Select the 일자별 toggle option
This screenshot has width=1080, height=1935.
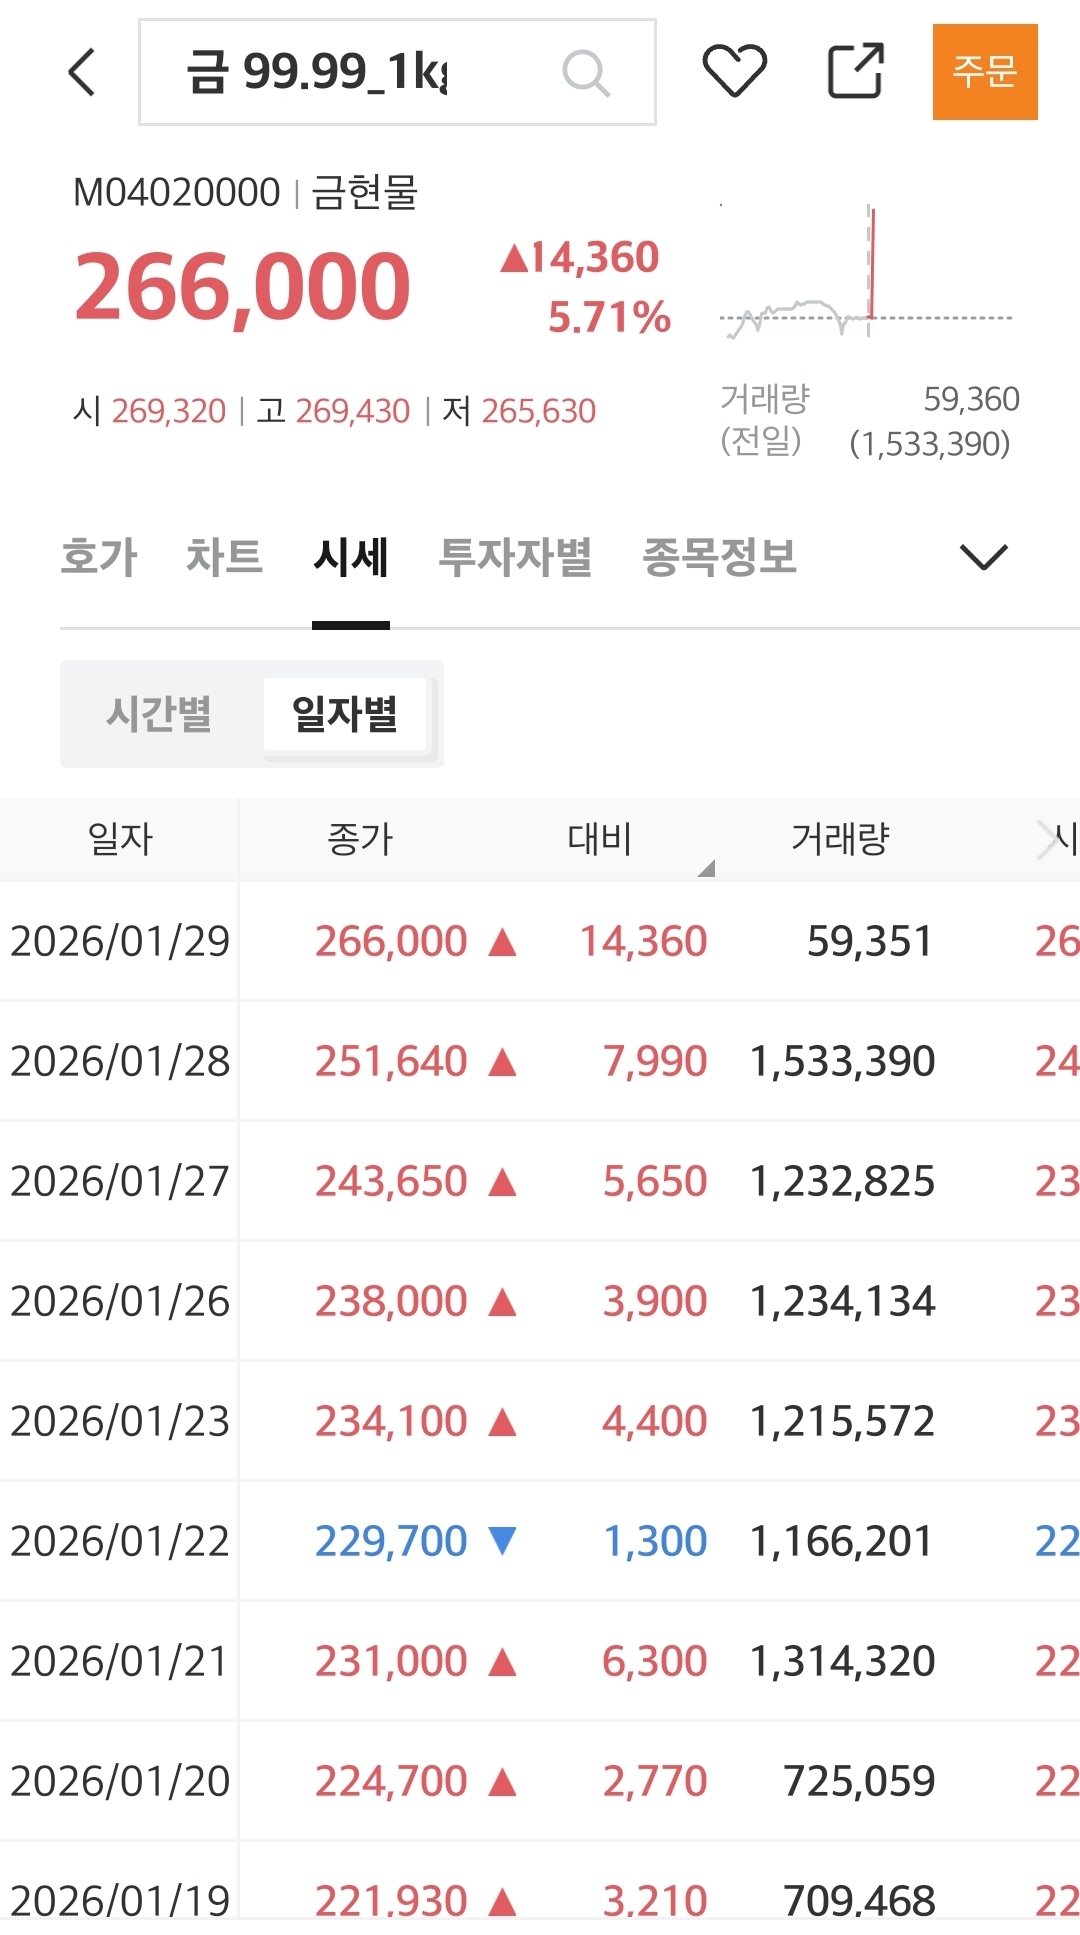[x=345, y=714]
